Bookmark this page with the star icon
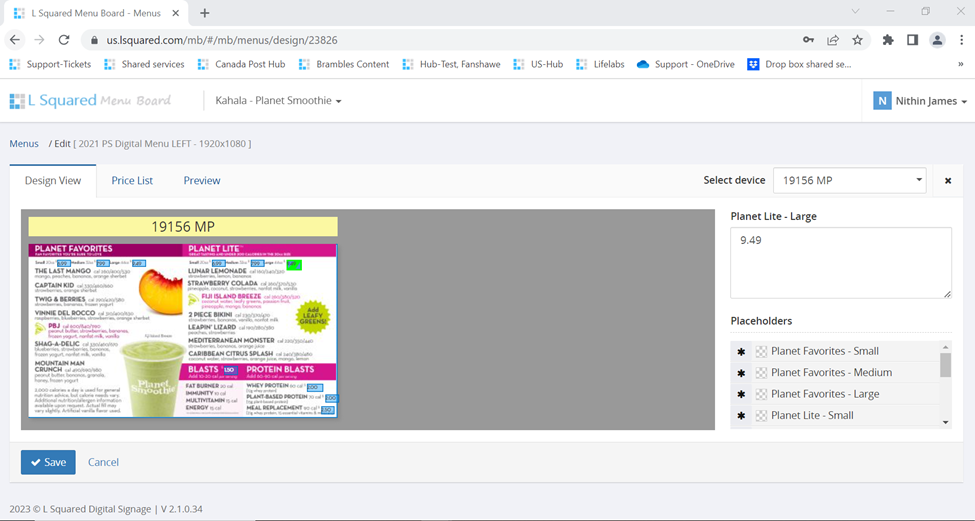Screen dimensions: 975x521 (x=857, y=40)
